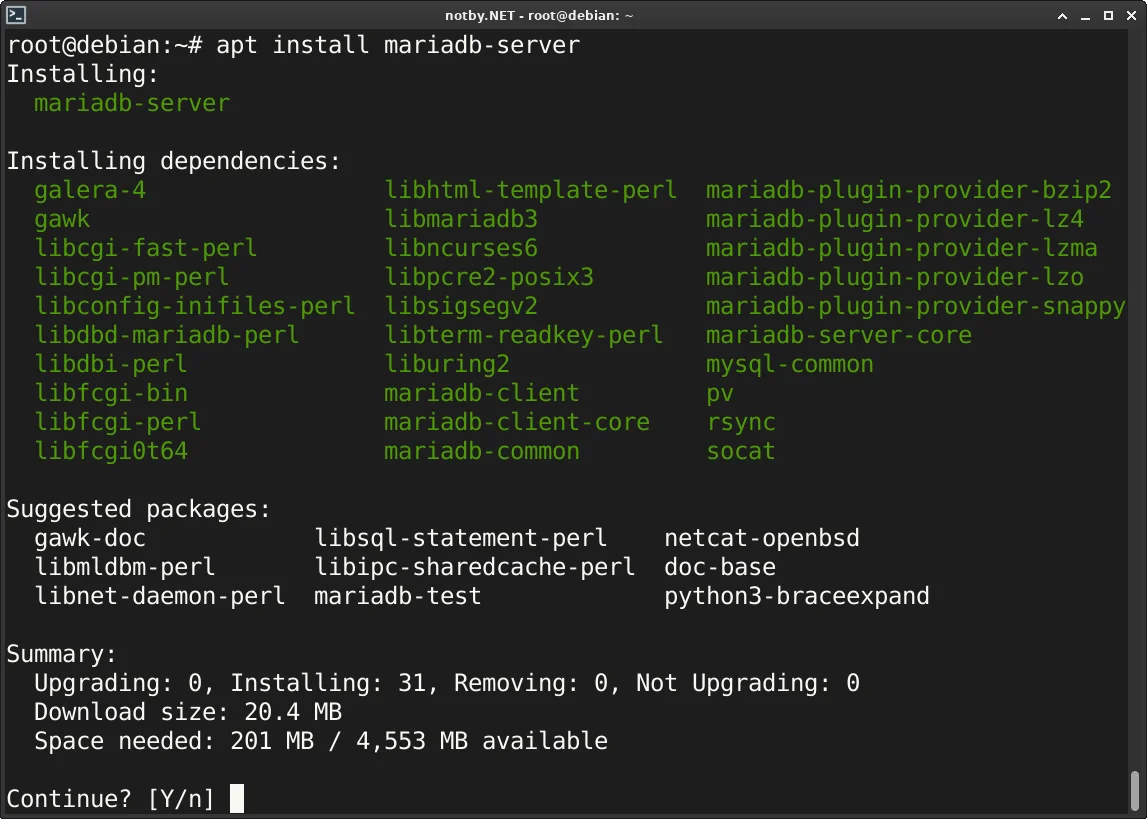Click the vertical scrollbar thumb
Viewport: 1147px width, 819px height.
[1135, 792]
